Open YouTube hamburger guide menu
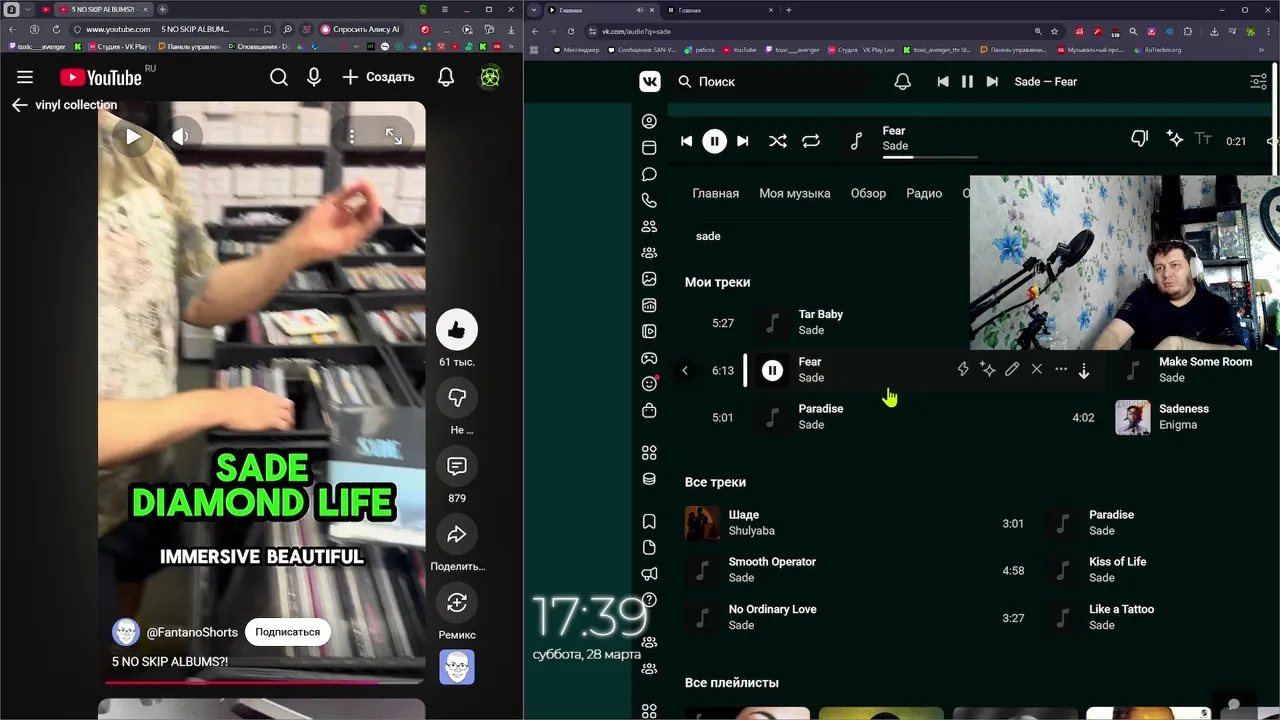This screenshot has height=720, width=1280. (x=25, y=77)
